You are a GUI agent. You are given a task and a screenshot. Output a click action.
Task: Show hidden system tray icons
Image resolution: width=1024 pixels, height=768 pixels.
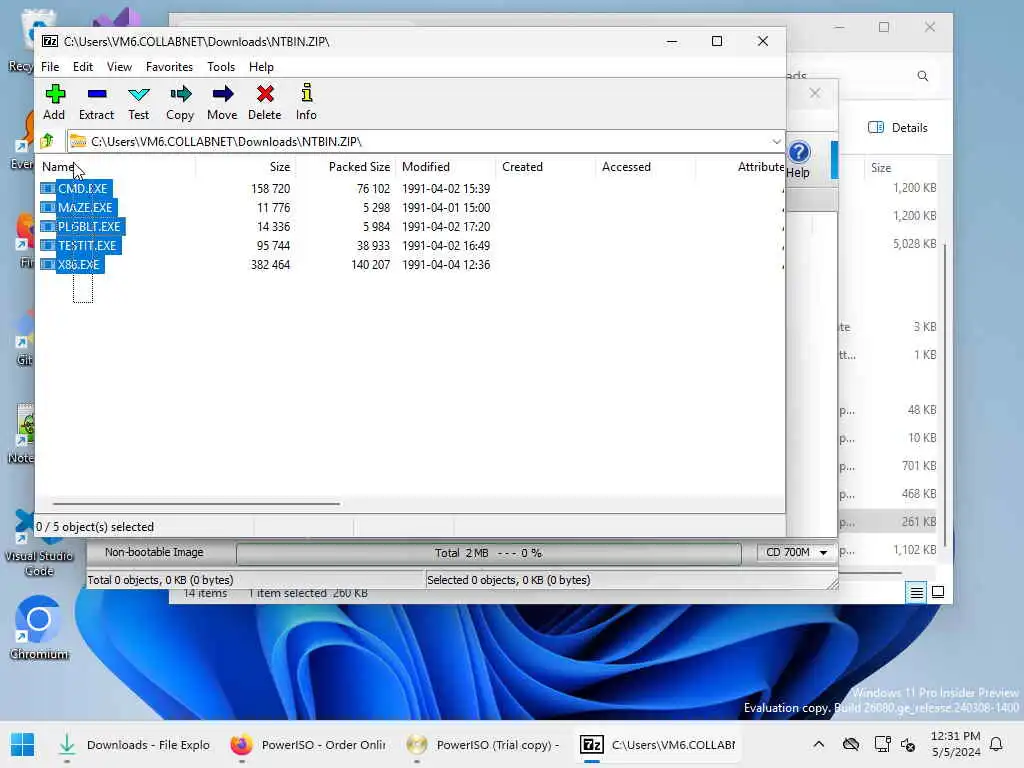pyautogui.click(x=818, y=744)
